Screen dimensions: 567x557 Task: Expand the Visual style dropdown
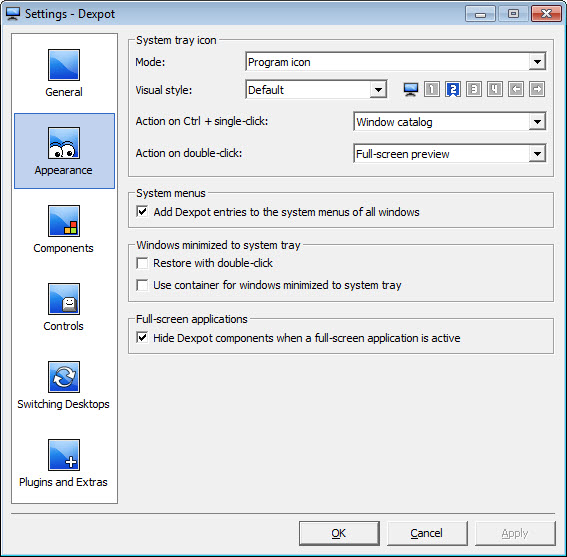316,90
